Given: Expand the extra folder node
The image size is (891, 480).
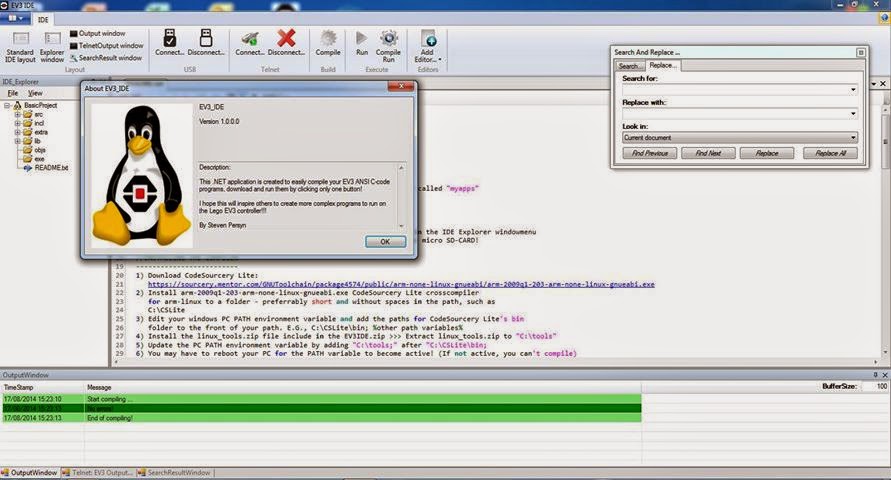Looking at the screenshot, I should [x=17, y=132].
